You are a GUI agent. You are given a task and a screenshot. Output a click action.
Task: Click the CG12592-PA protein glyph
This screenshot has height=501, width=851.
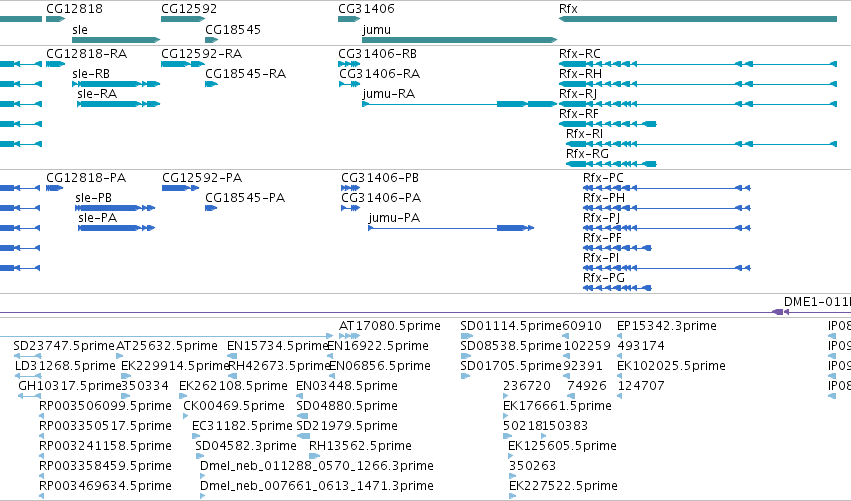(181, 188)
